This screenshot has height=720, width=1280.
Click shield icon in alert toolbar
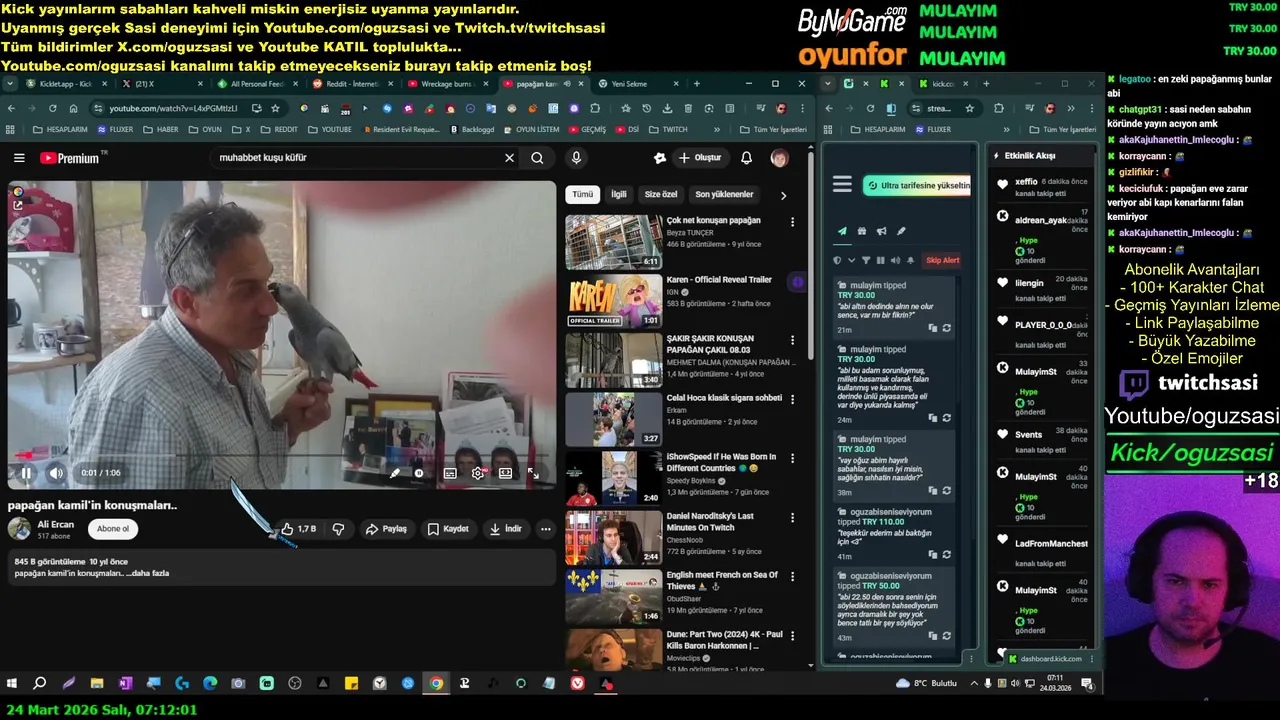[838, 260]
